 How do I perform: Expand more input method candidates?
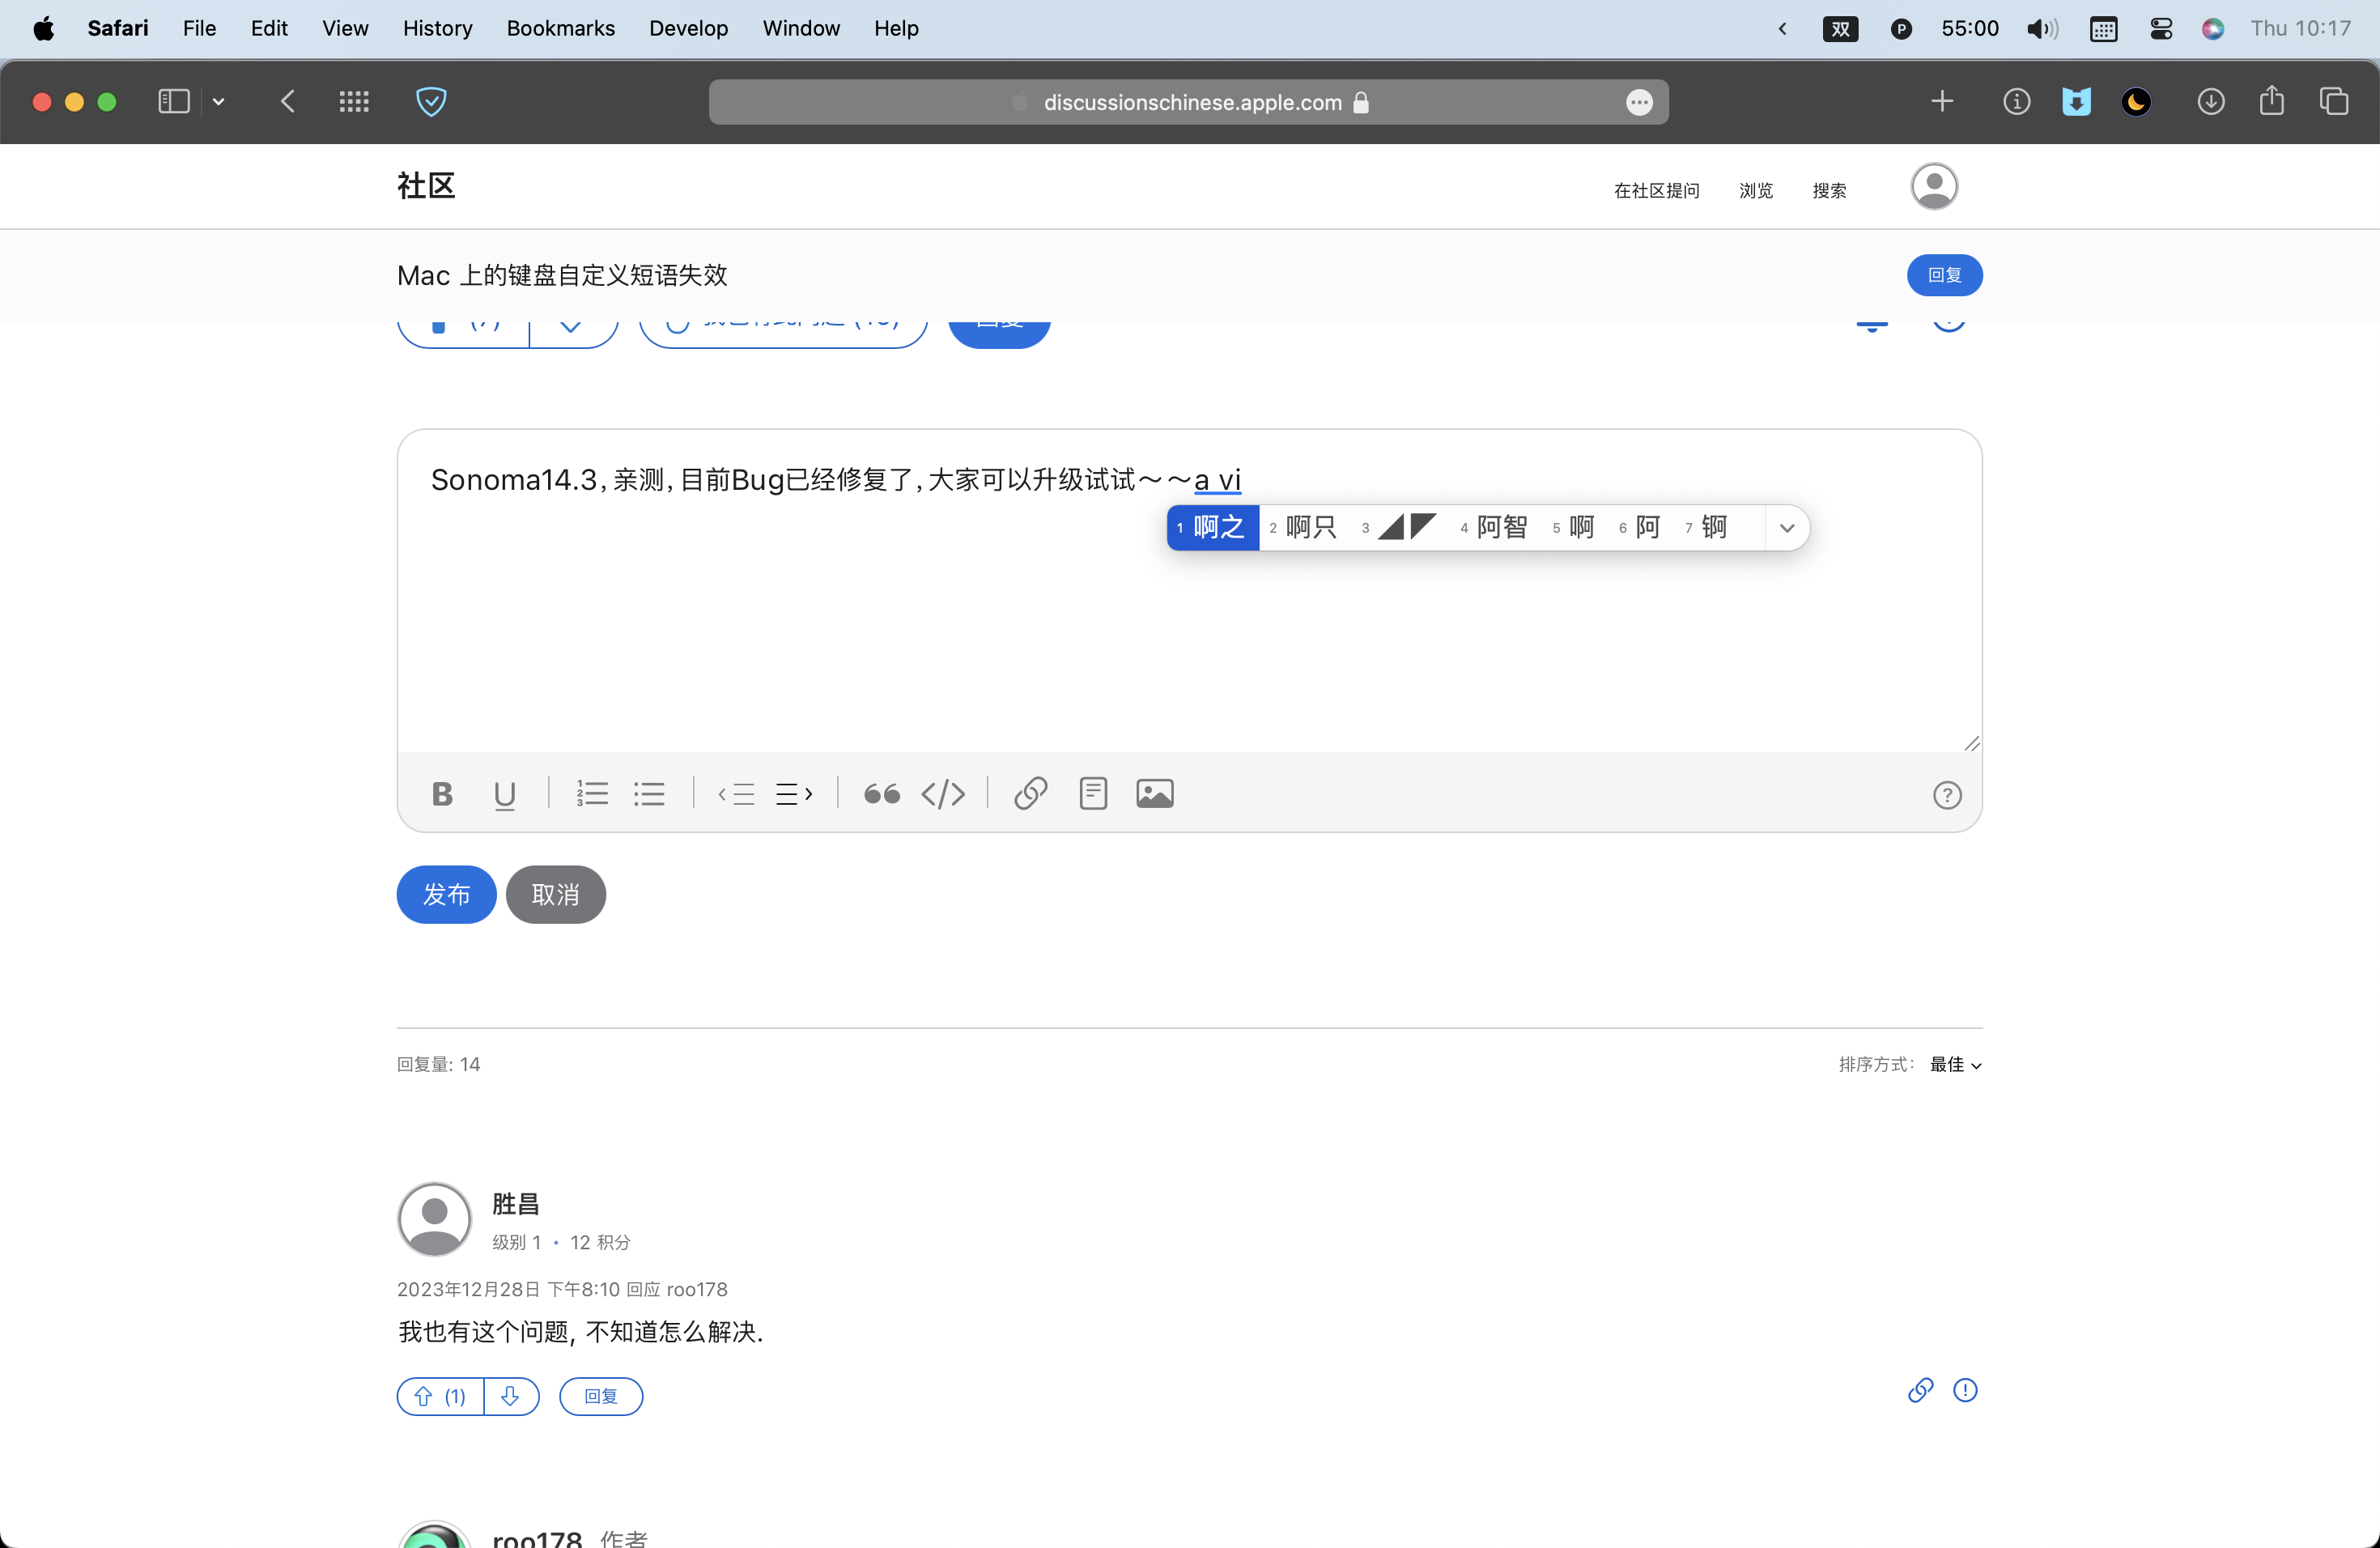(x=1786, y=528)
